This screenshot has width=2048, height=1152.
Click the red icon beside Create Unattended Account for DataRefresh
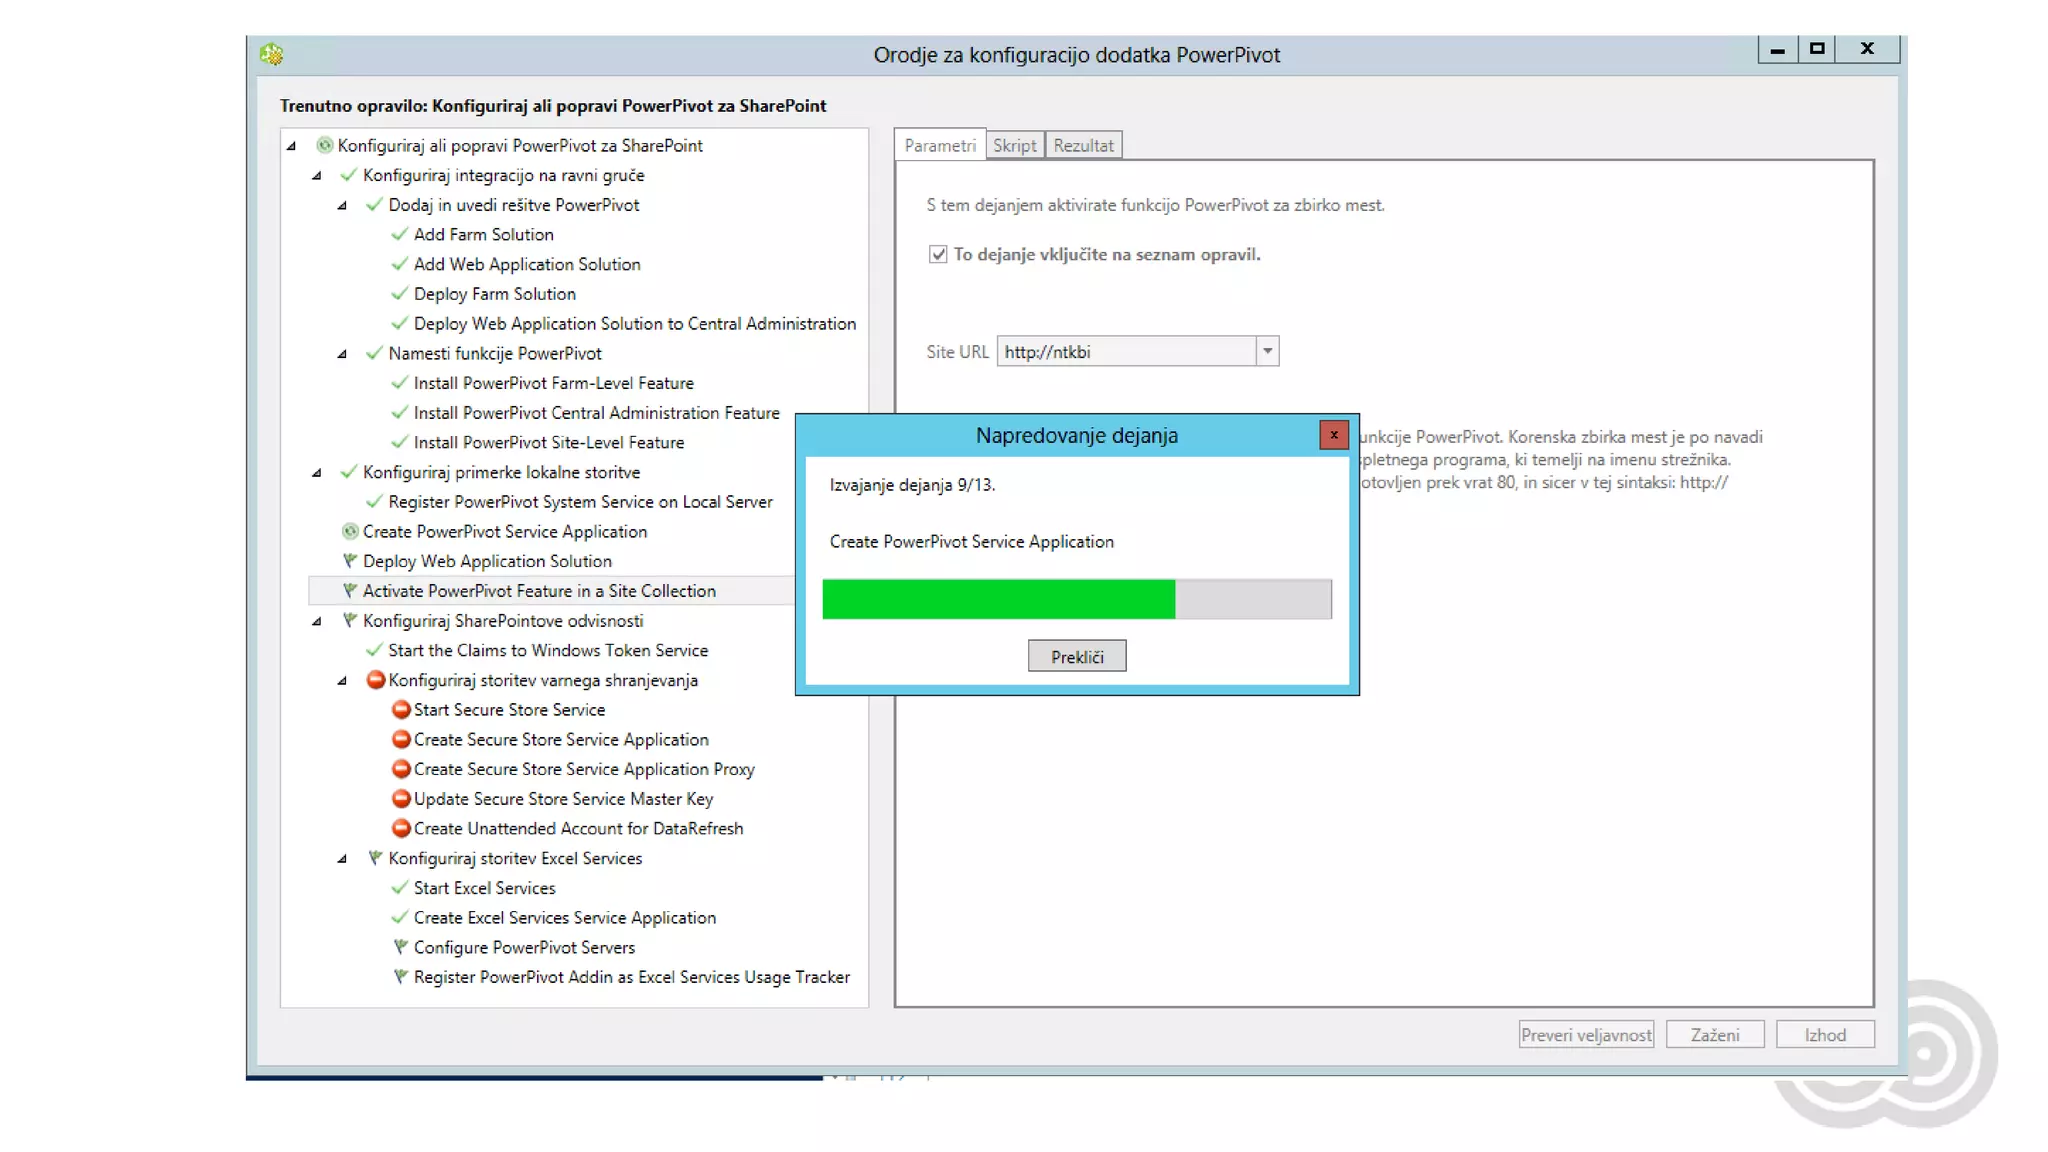[x=401, y=828]
